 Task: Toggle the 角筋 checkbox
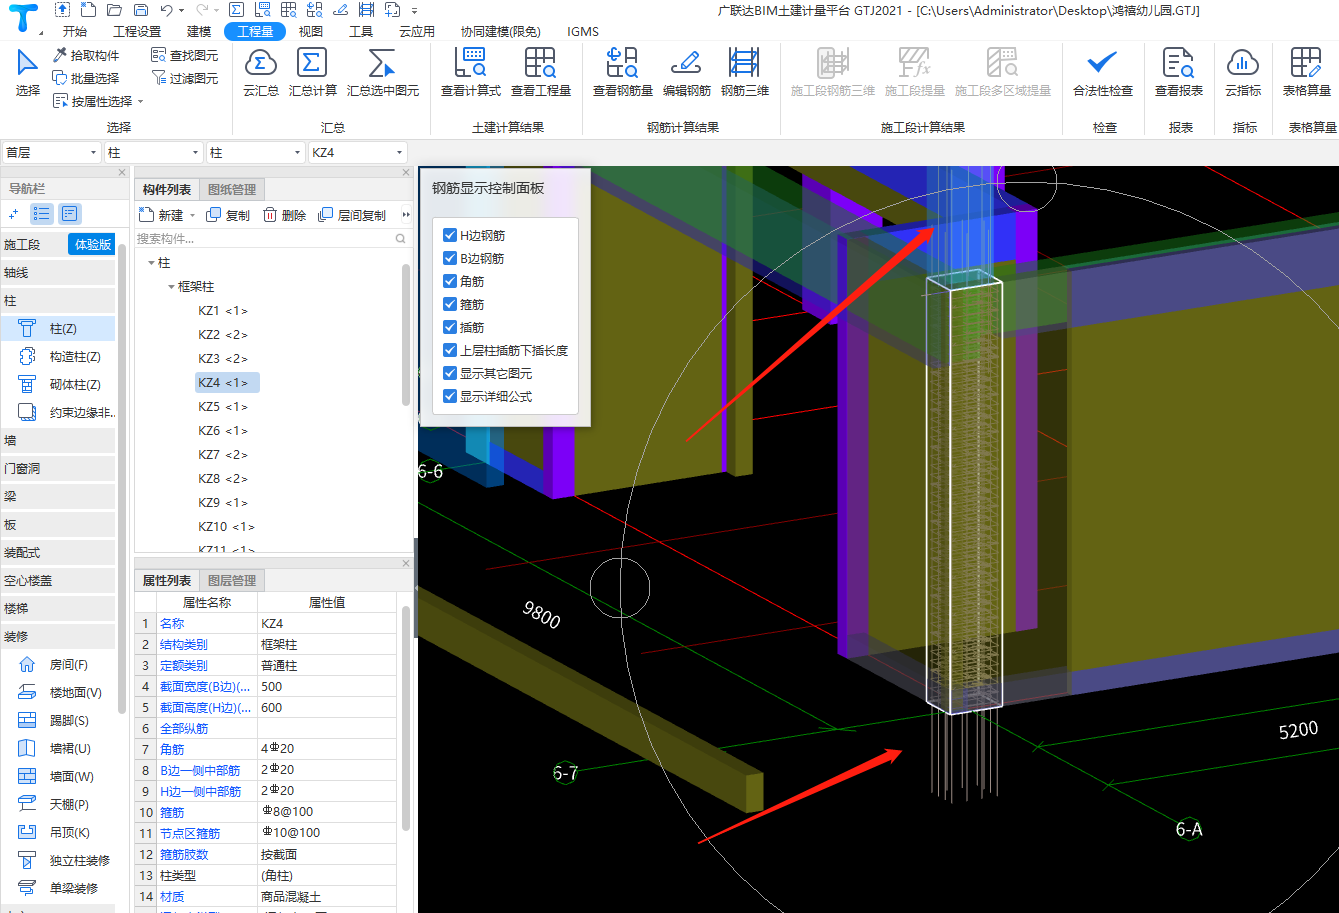[450, 282]
